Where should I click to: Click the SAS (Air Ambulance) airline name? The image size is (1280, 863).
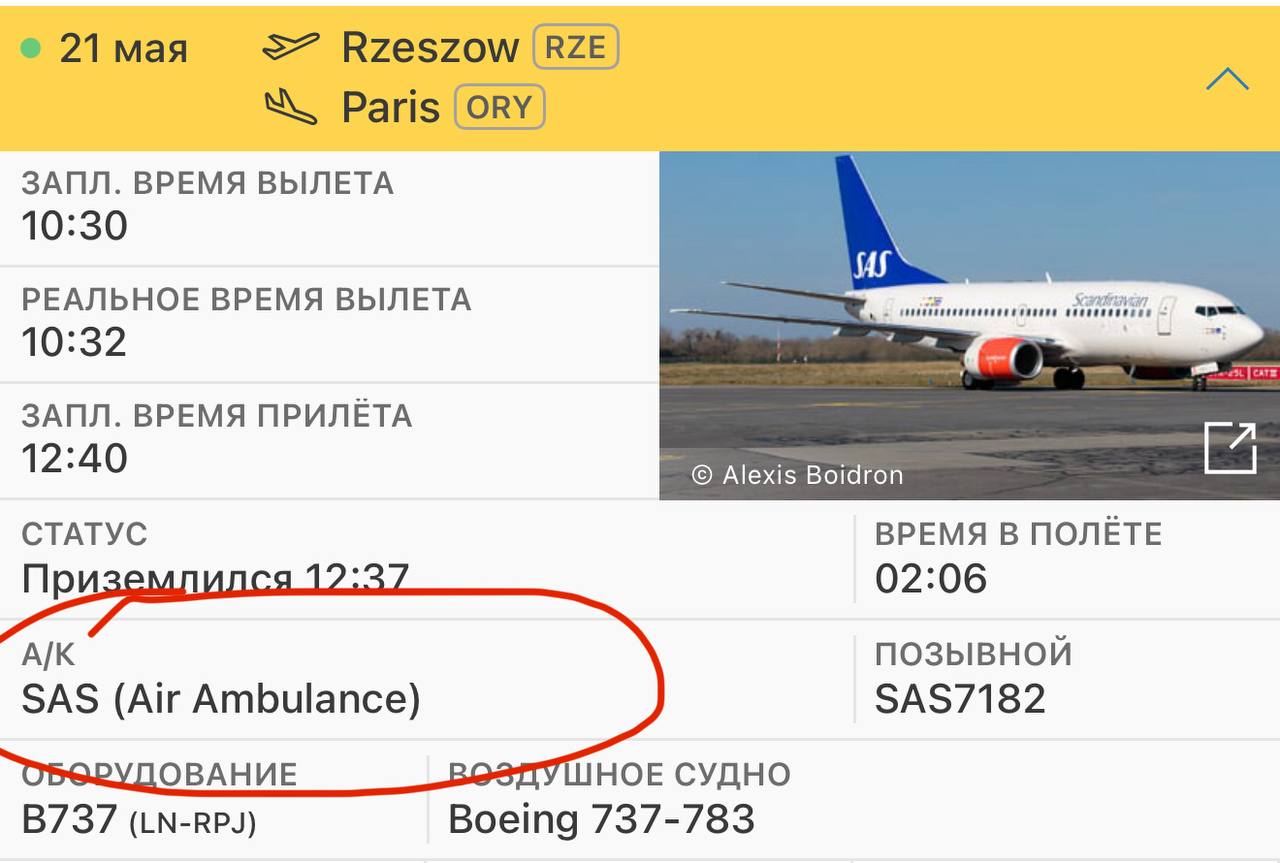point(221,698)
